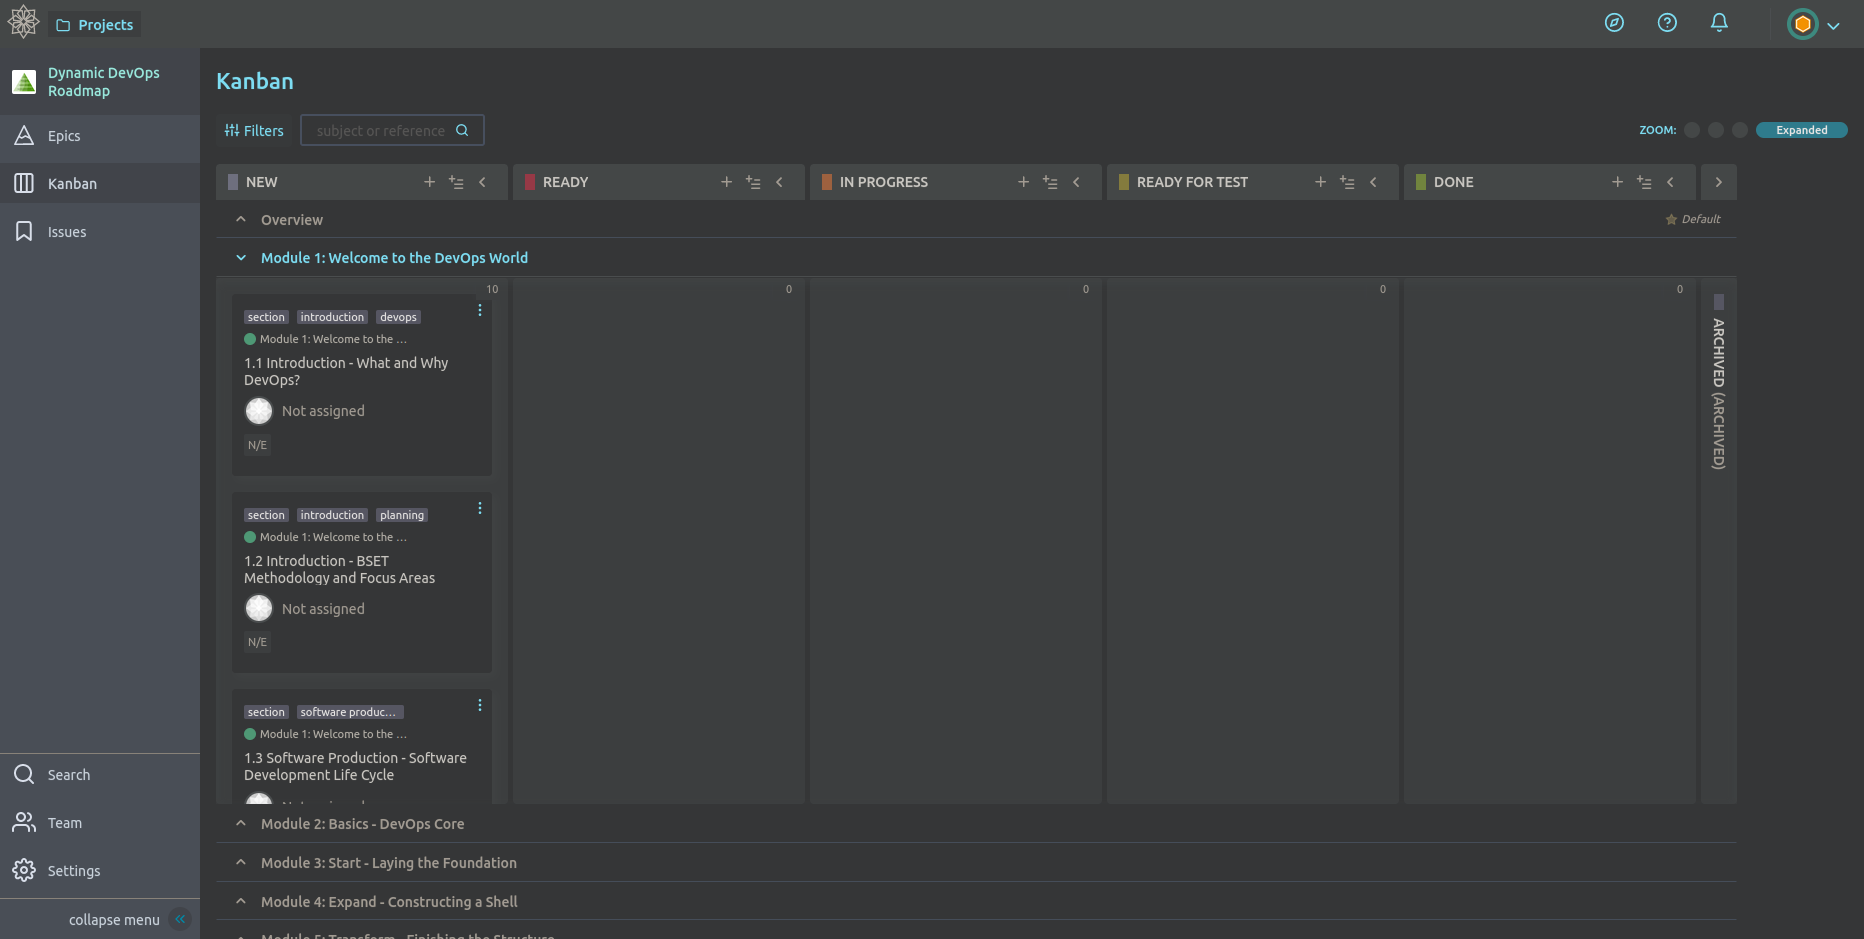Collapse Module 1: Welcome to the DevOps World
Screen dimensions: 1864x939
241,258
